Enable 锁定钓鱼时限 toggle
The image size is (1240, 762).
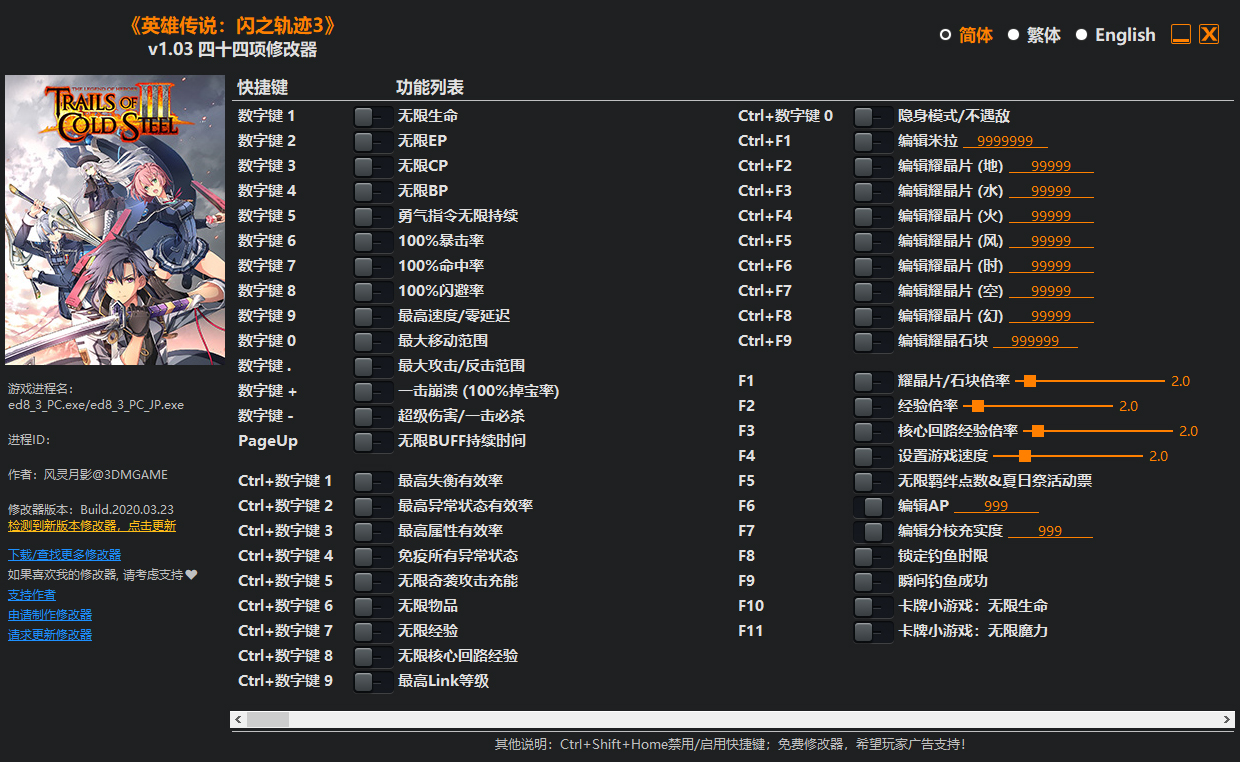click(x=873, y=556)
